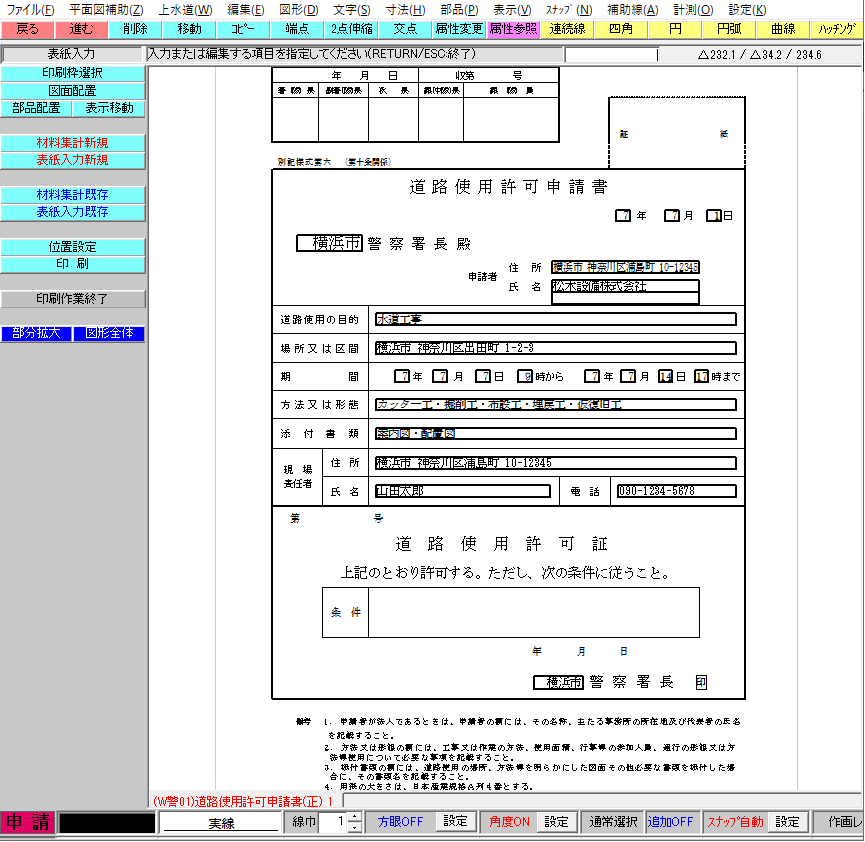Viewport: 865px width, 842px height.
Task: Open the 表示(V) menu
Action: coord(512,10)
